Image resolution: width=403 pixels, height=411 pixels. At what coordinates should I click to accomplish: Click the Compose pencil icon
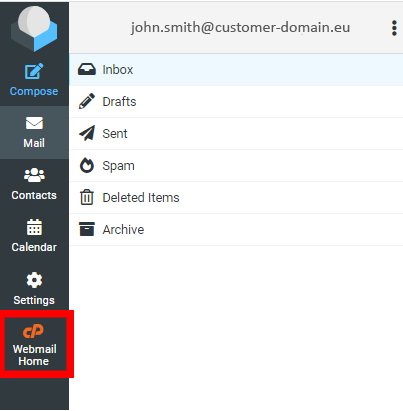tap(34, 71)
